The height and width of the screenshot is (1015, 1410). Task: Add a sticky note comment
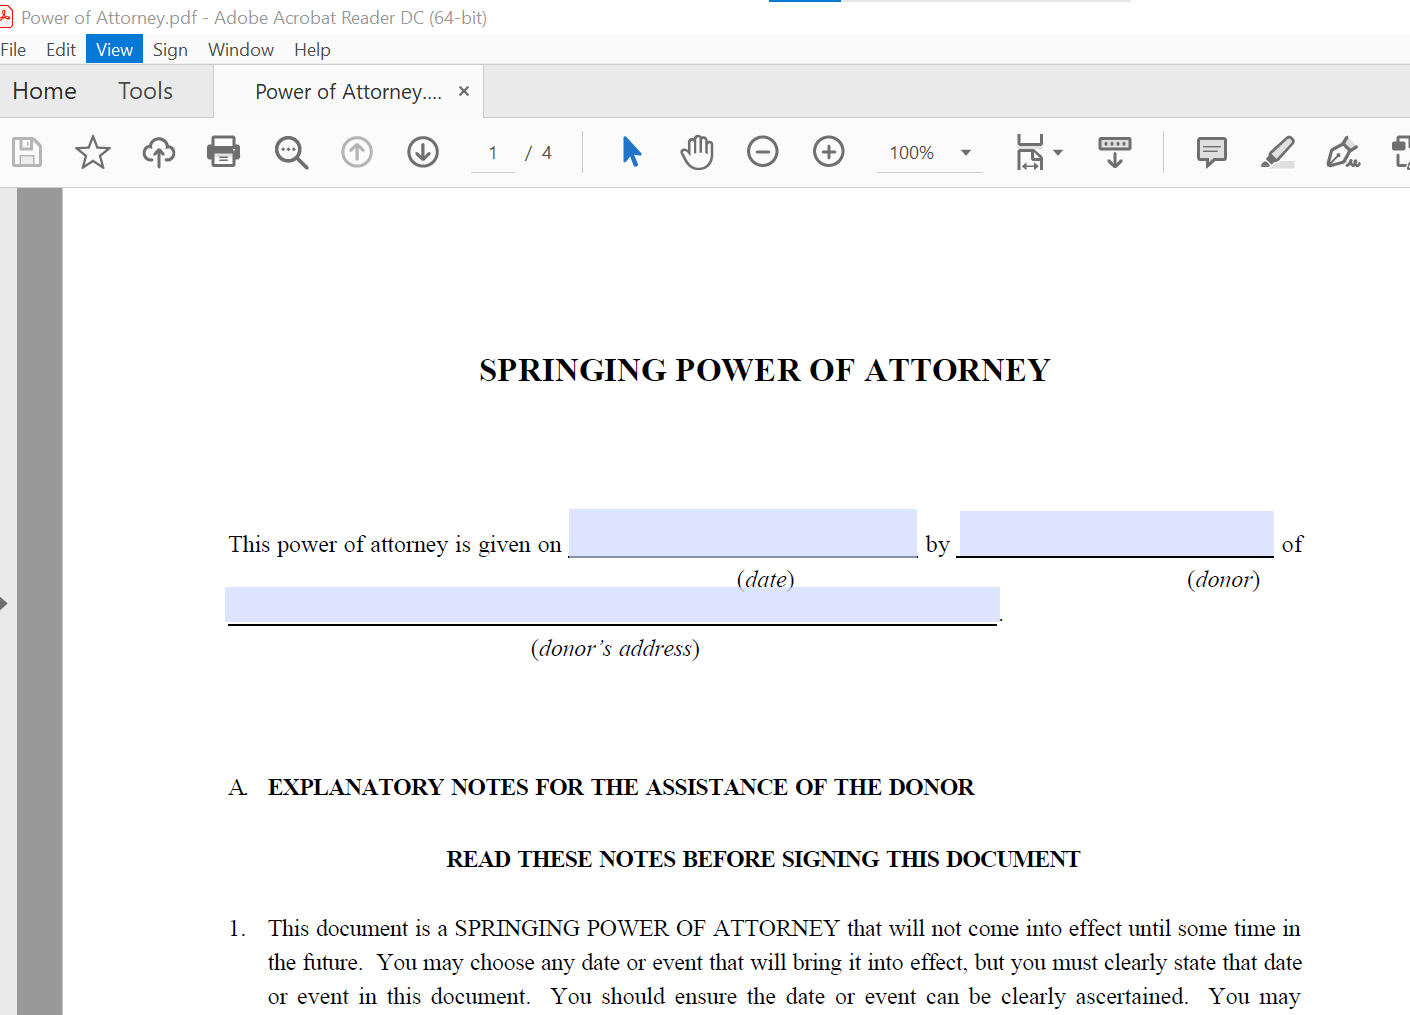(x=1211, y=152)
